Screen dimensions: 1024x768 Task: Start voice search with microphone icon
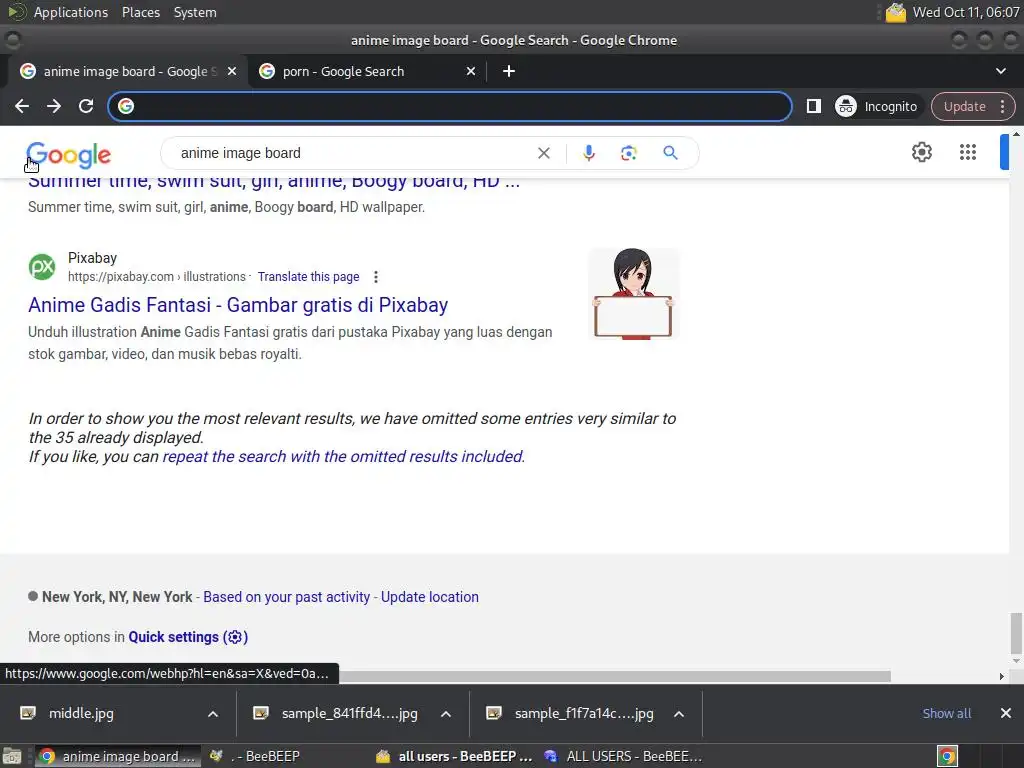click(588, 153)
